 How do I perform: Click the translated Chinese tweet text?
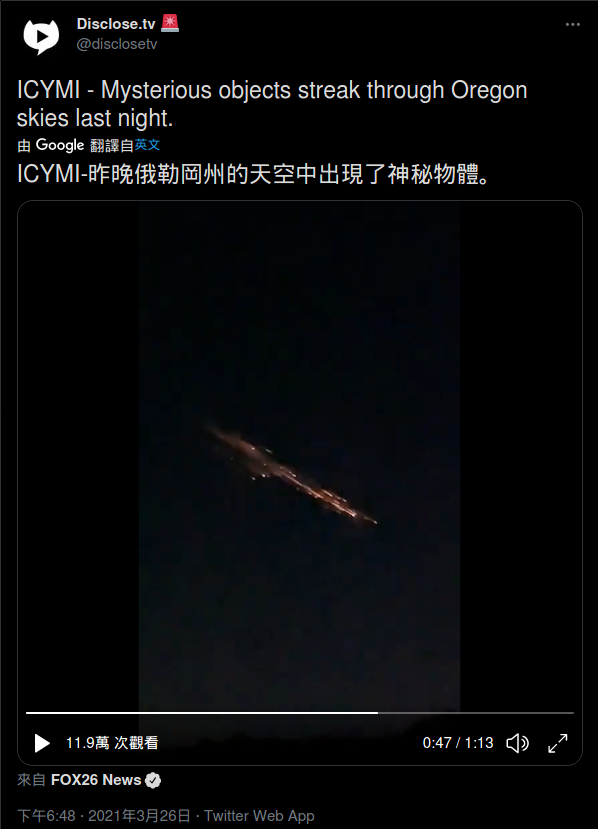pos(255,174)
